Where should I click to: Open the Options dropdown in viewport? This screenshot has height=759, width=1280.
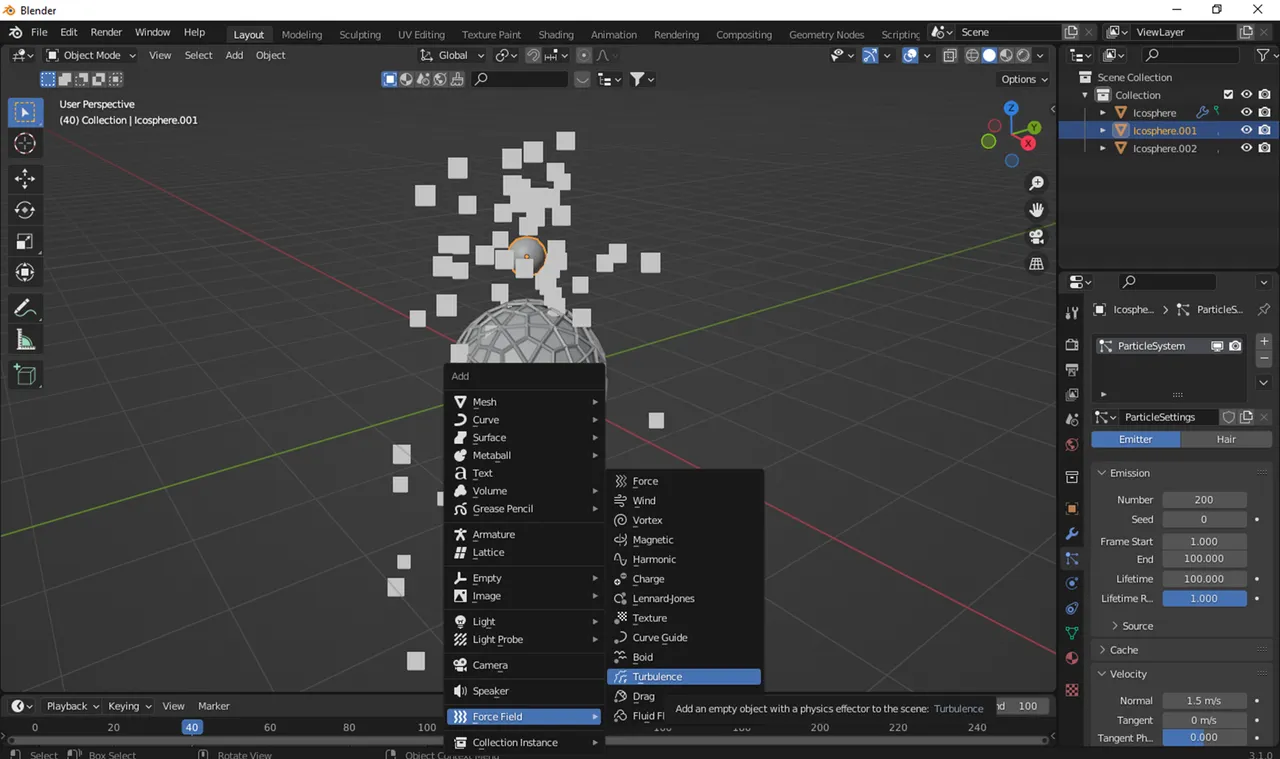1024,79
